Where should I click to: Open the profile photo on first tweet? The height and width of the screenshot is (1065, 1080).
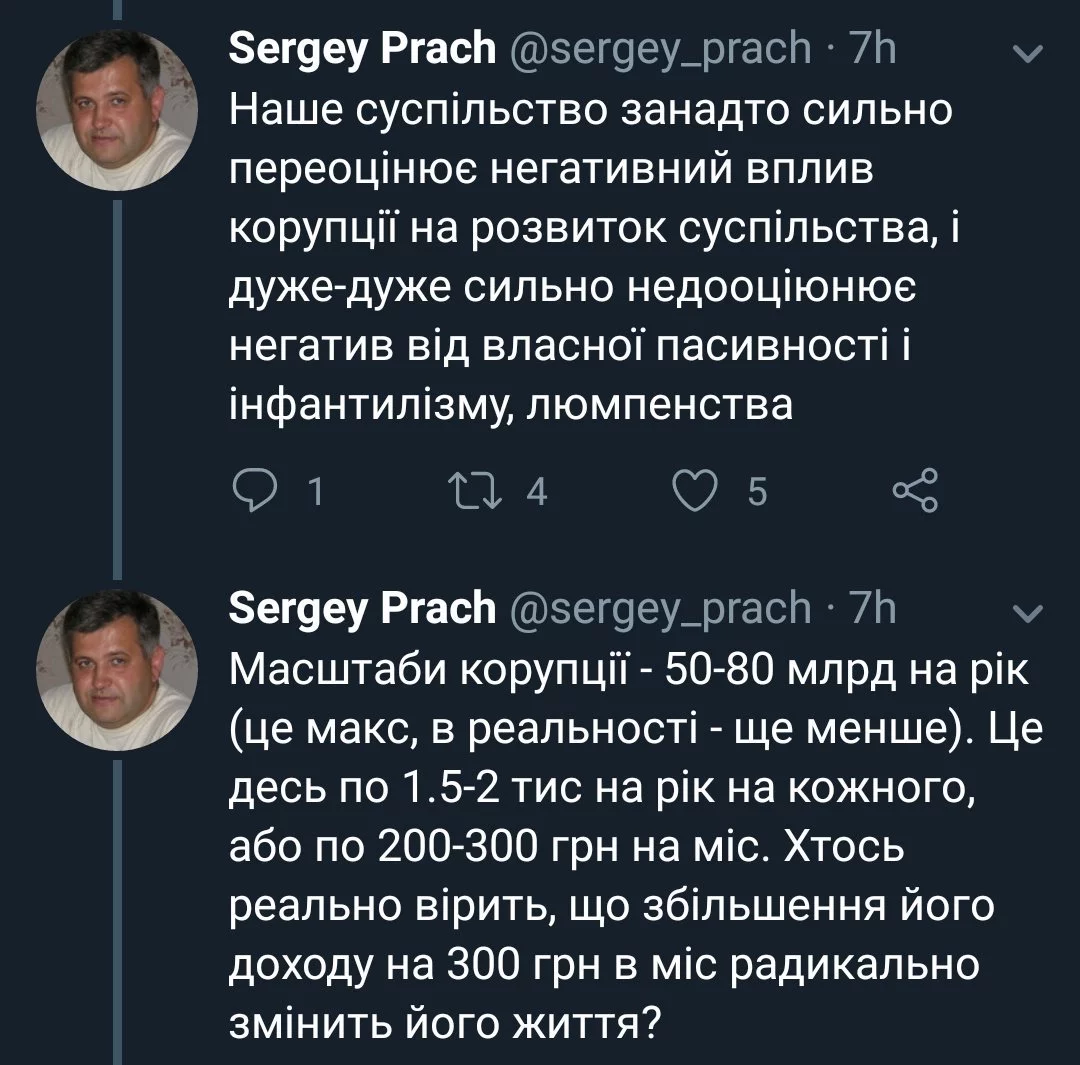[115, 112]
